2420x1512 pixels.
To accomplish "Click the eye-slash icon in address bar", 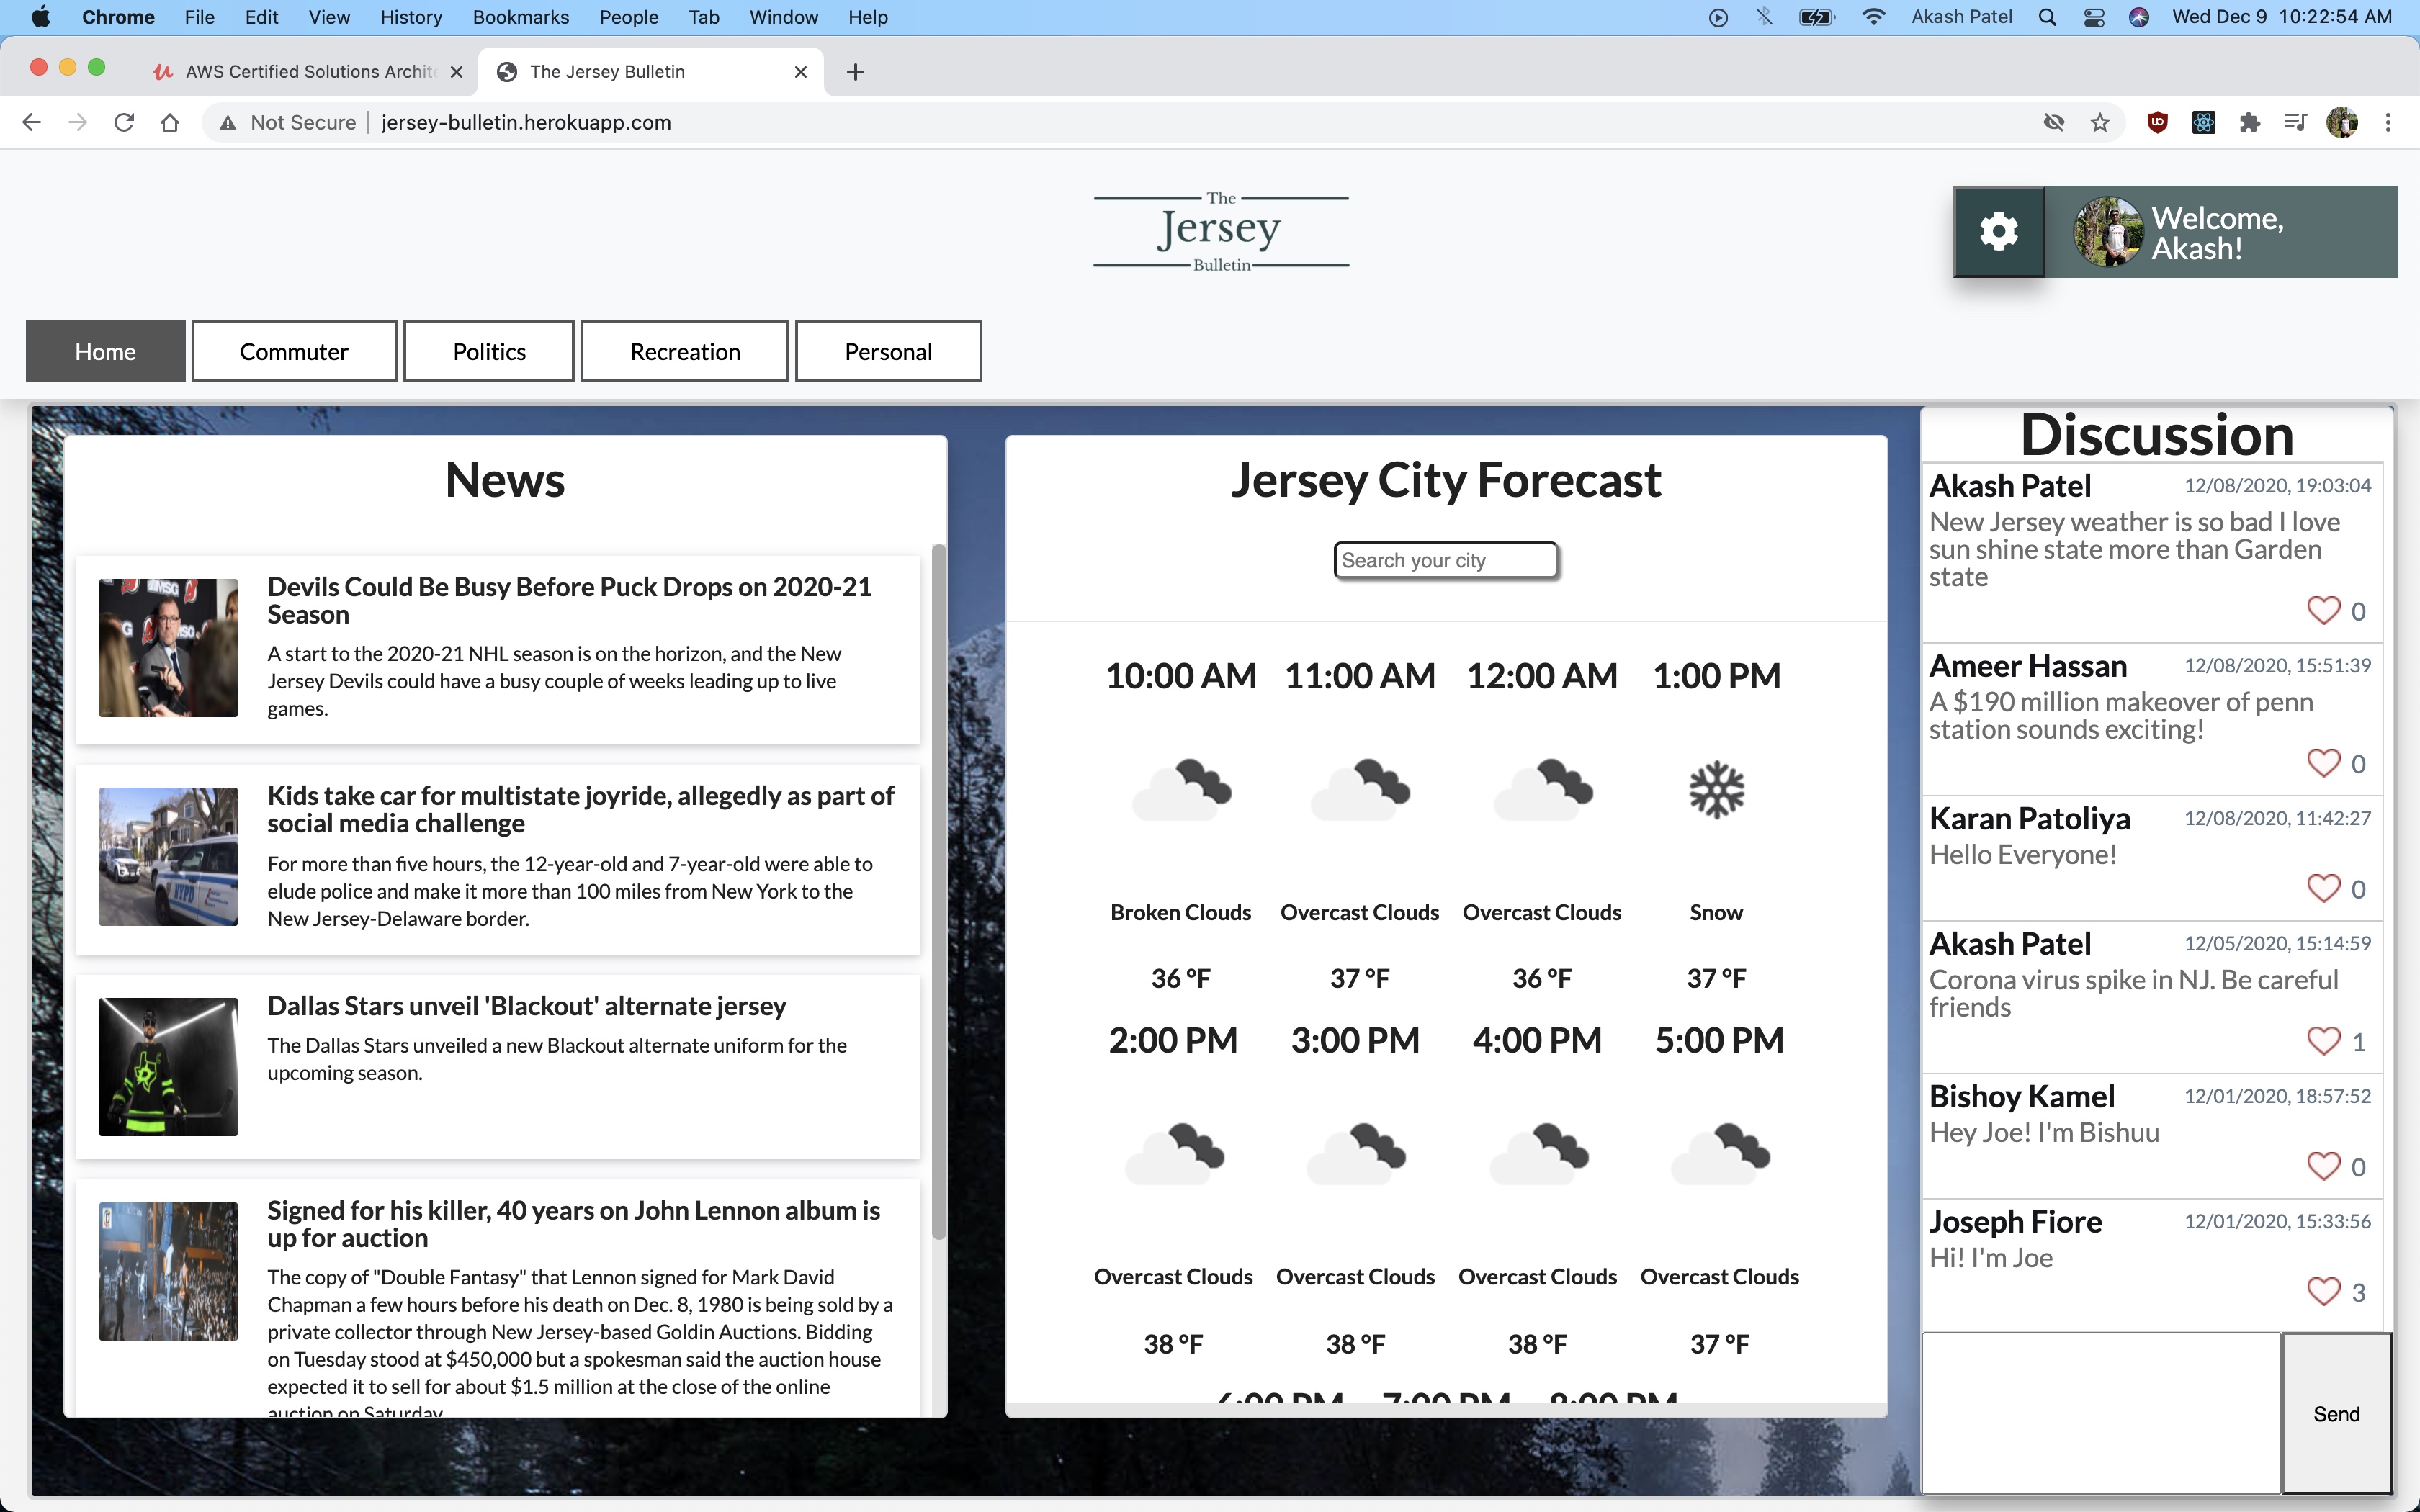I will (2054, 122).
